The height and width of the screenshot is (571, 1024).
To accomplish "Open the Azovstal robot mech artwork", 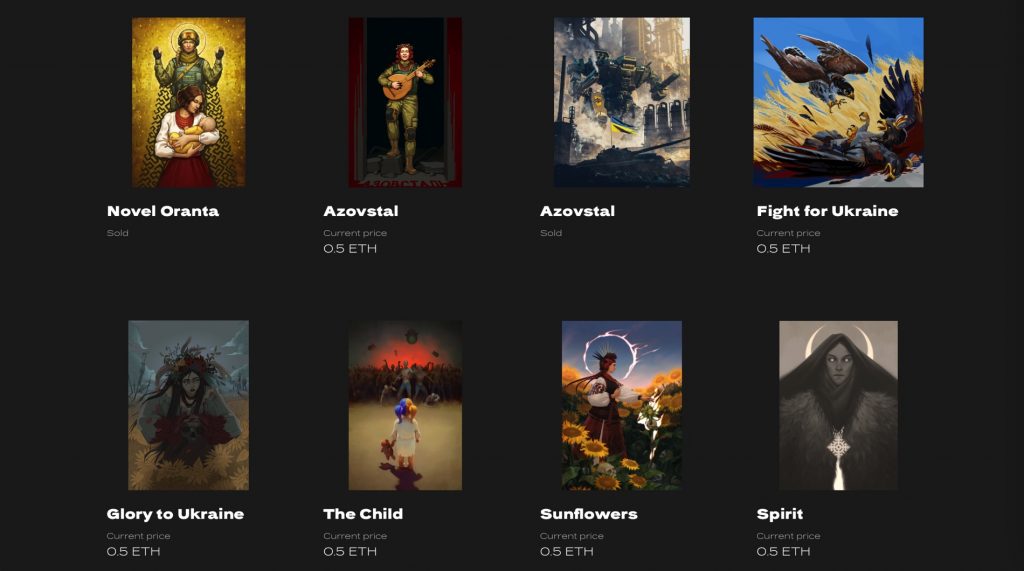I will [x=622, y=102].
